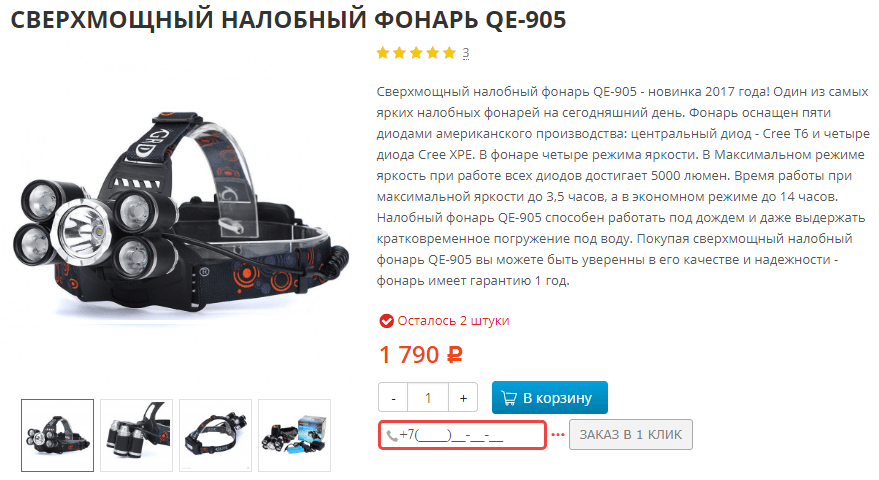Select fourth thumbnail showing box contents
The image size is (879, 480).
click(294, 435)
